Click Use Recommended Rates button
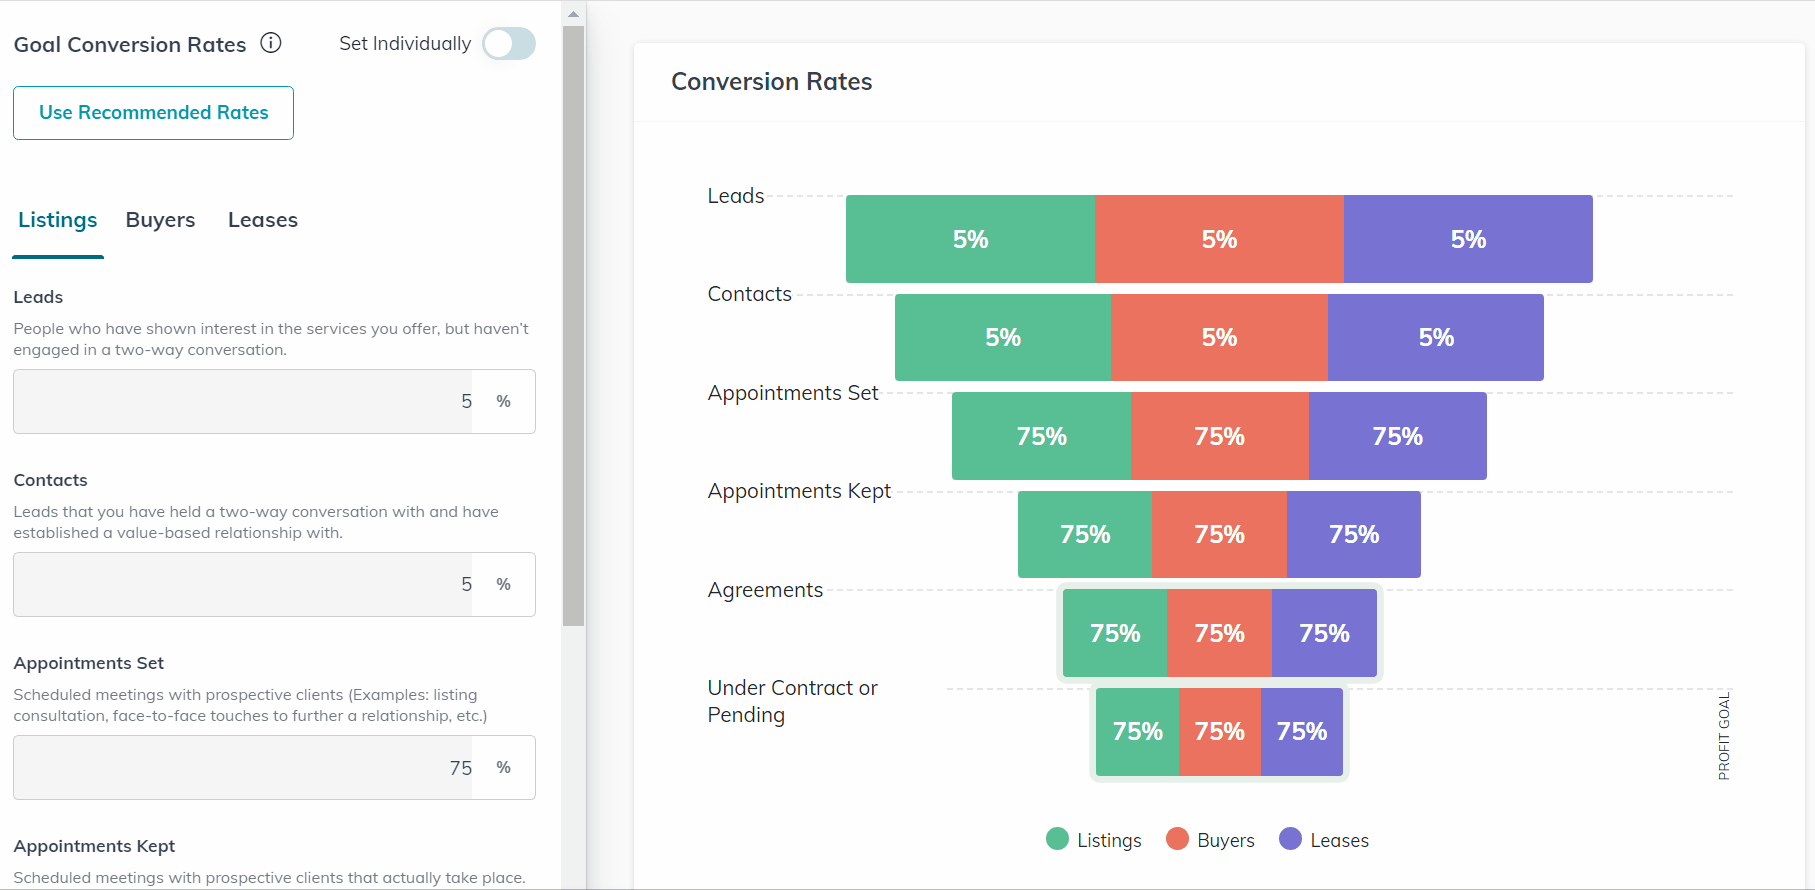This screenshot has width=1815, height=890. [x=153, y=113]
